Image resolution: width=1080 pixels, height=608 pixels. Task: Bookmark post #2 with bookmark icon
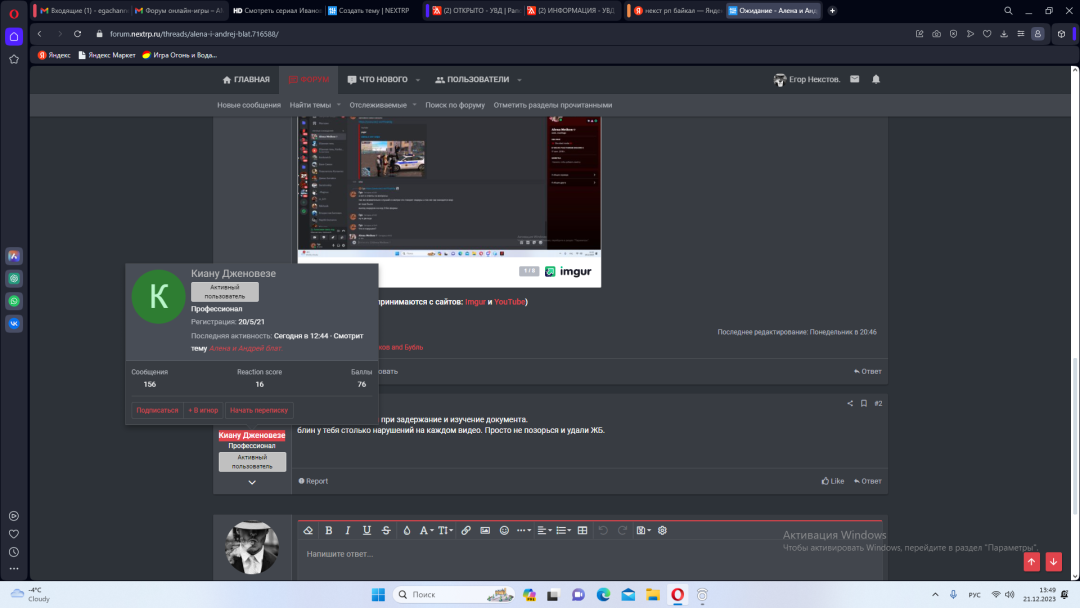click(863, 403)
